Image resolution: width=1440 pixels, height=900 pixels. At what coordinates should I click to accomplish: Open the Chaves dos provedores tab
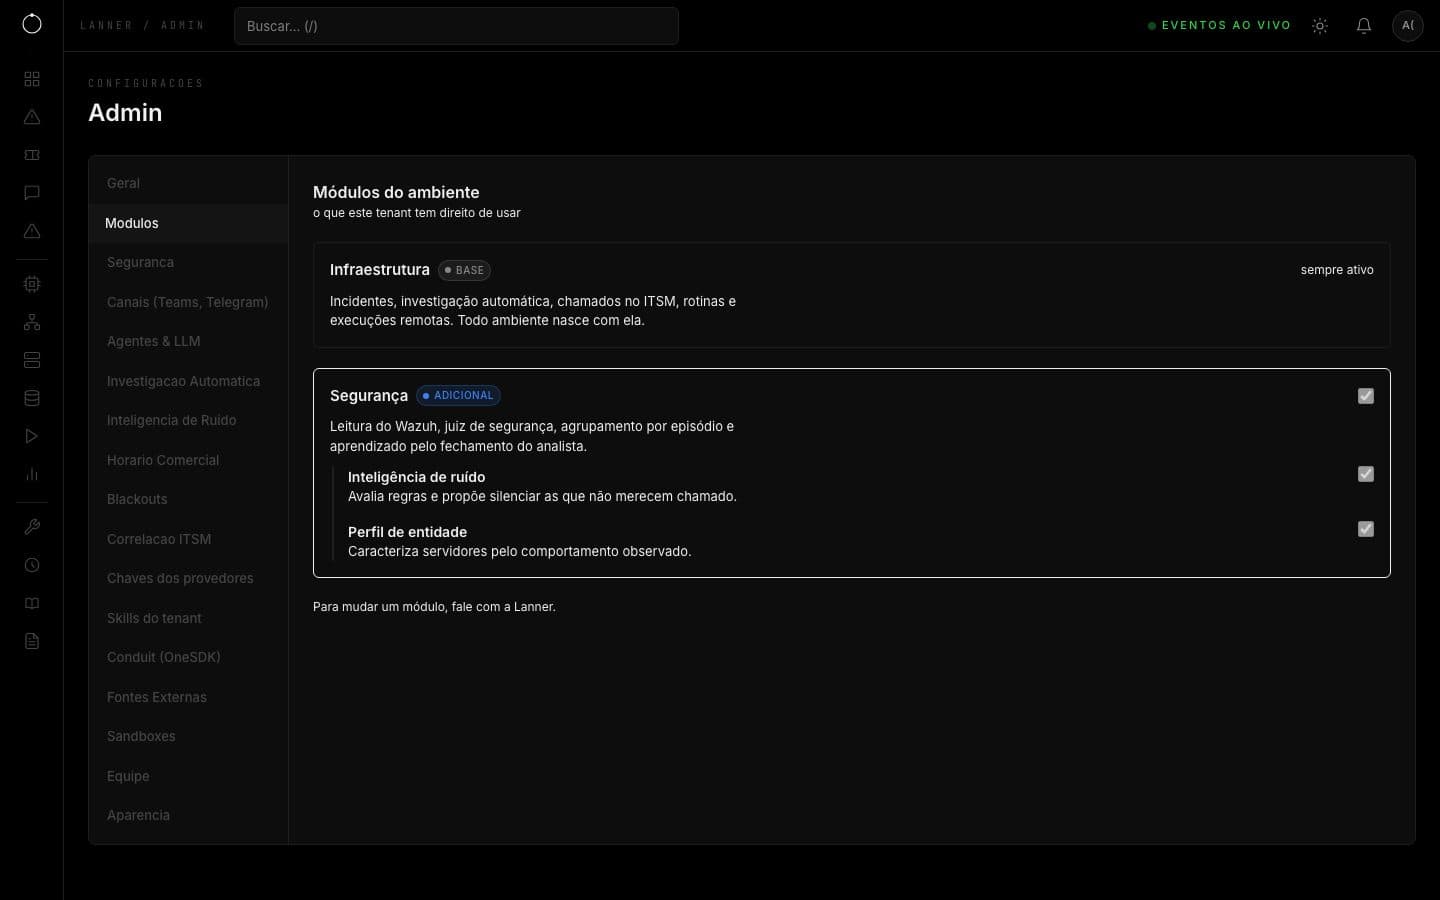pyautogui.click(x=188, y=578)
